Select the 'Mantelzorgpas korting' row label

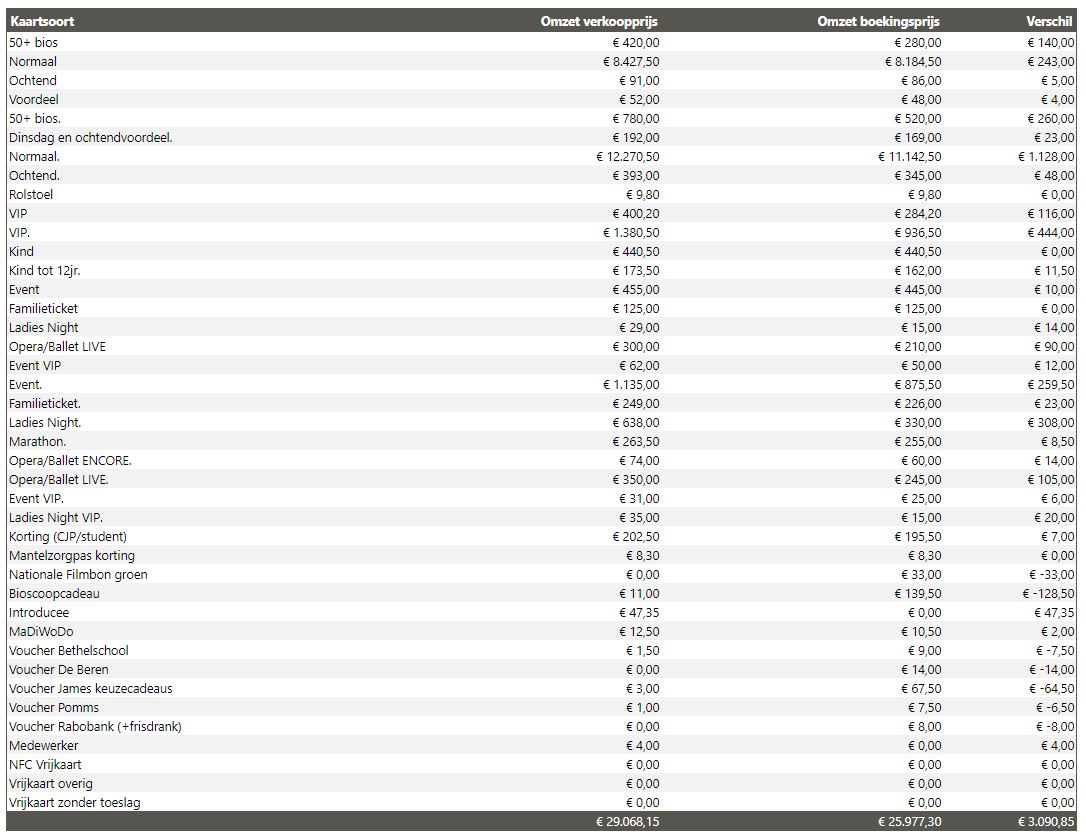72,555
